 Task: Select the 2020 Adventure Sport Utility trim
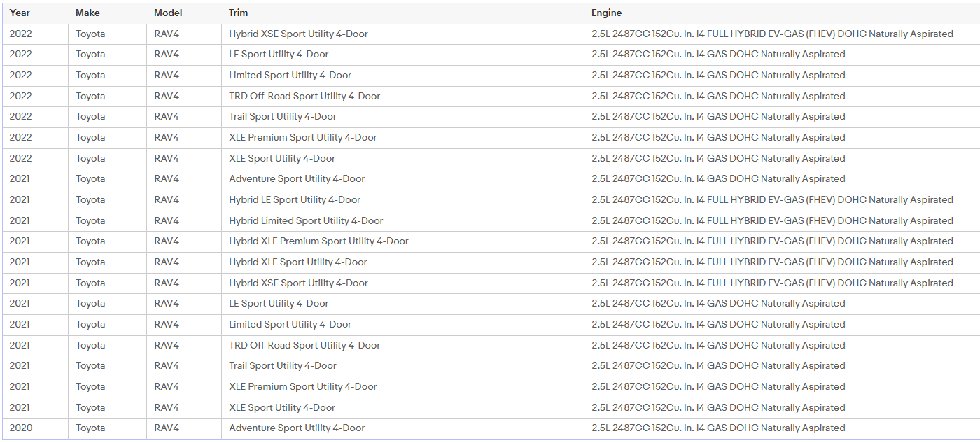[x=296, y=428]
